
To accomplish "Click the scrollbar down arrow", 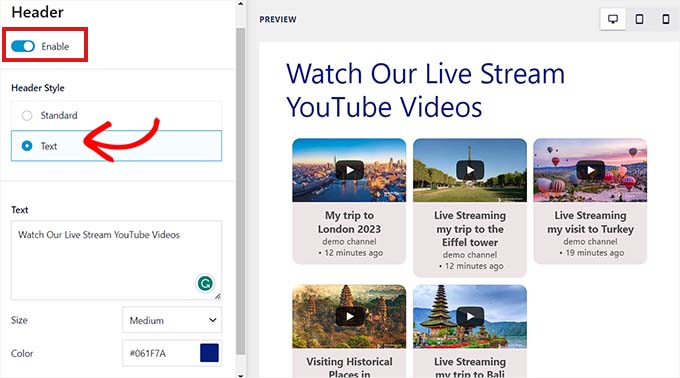I will [241, 375].
